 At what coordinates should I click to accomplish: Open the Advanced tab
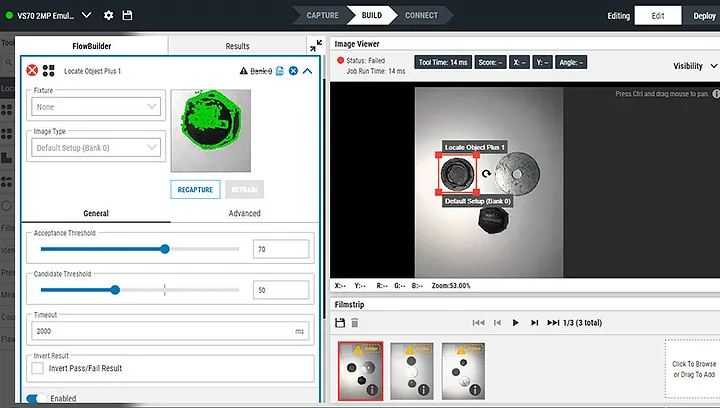point(244,213)
